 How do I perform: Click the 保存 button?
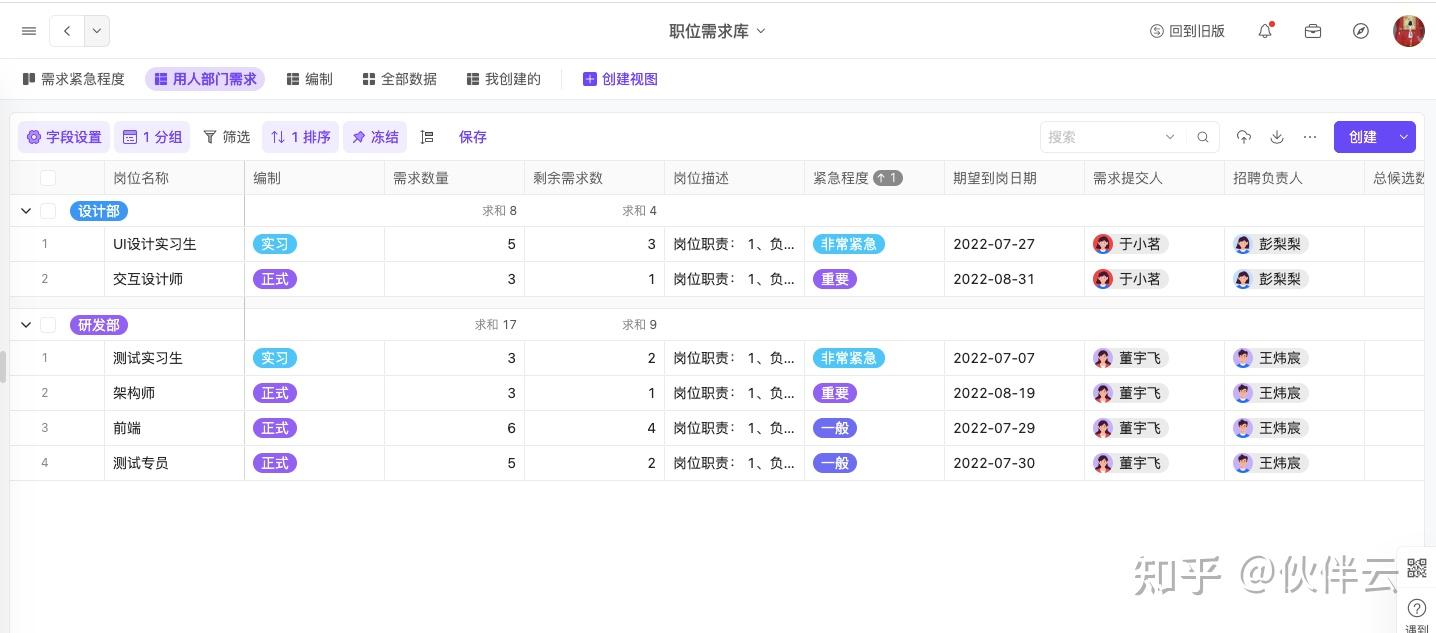pyautogui.click(x=473, y=137)
